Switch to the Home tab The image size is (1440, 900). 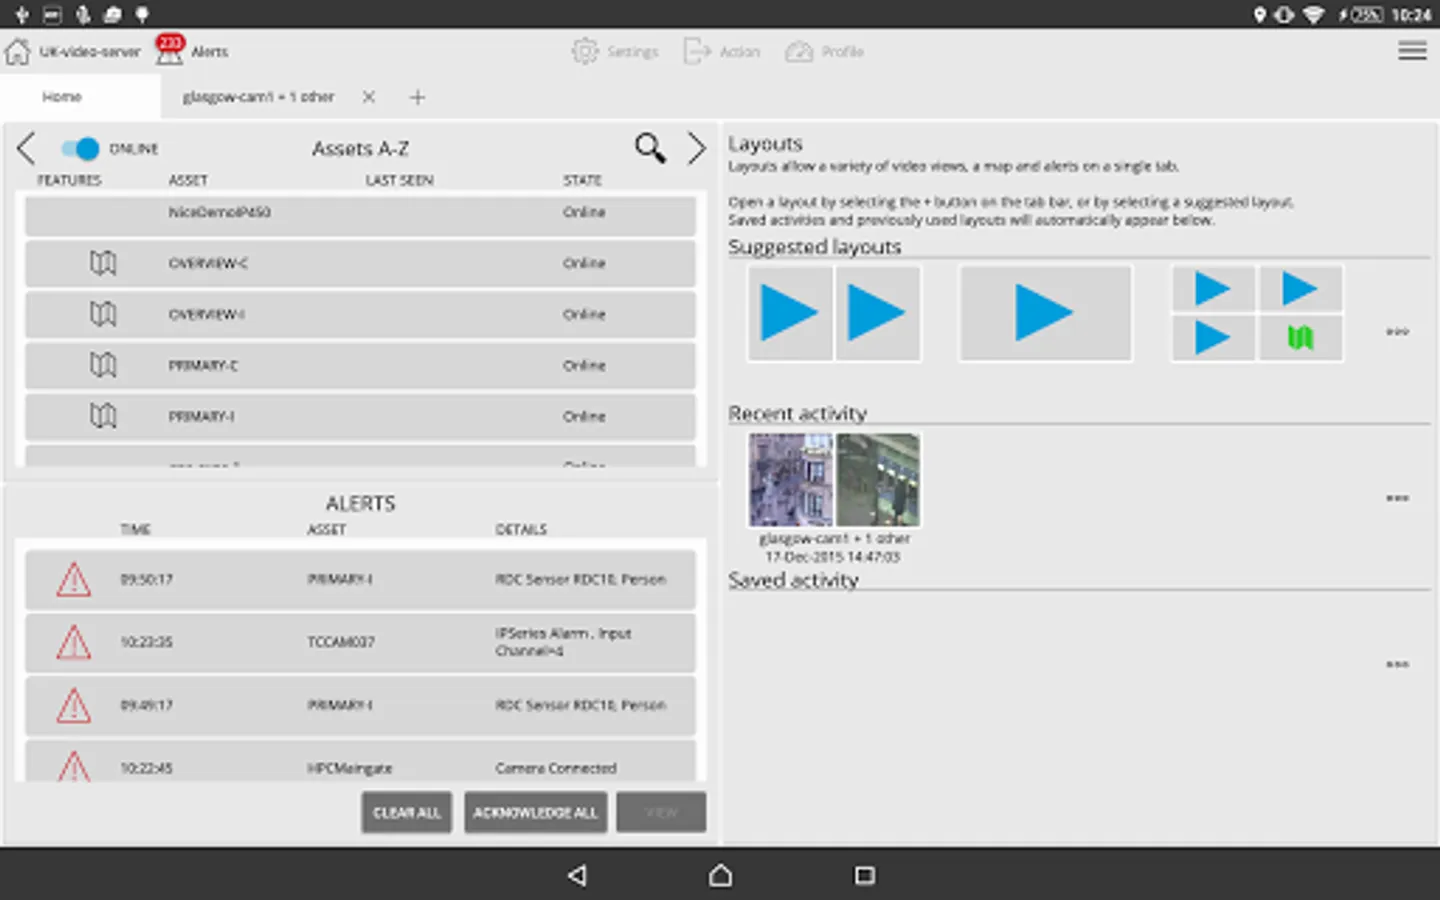coord(62,97)
